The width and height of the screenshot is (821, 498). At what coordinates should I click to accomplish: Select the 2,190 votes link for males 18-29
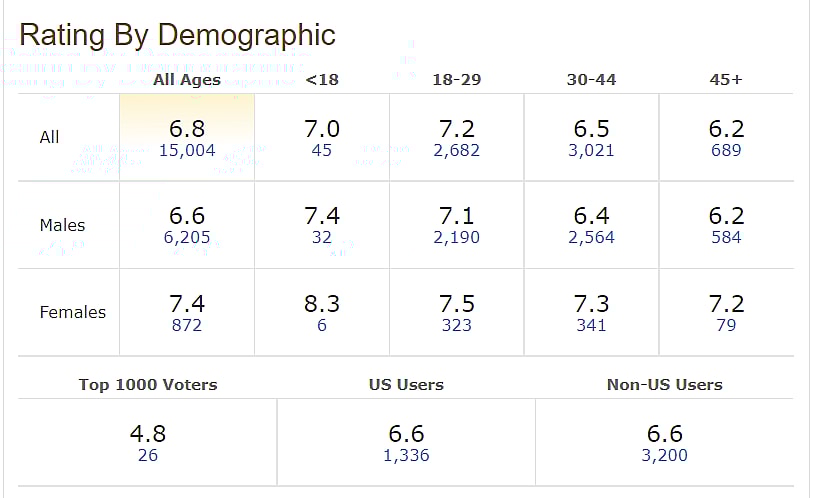tap(456, 238)
